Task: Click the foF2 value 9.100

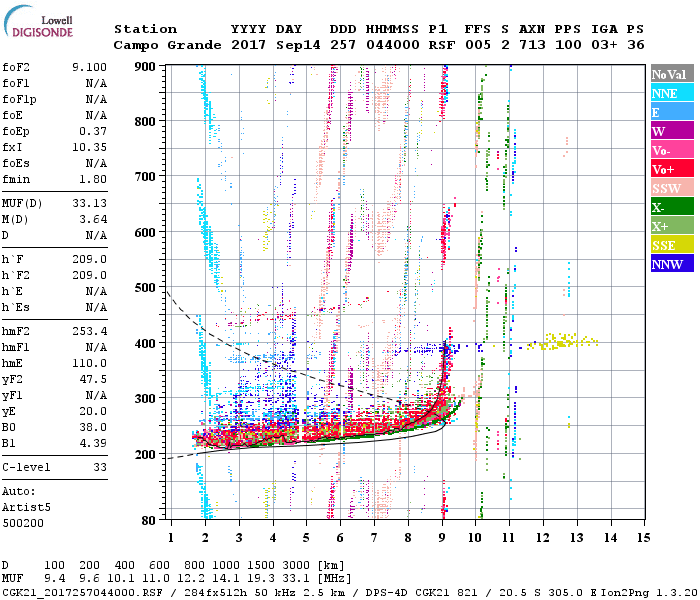Action: (87, 67)
